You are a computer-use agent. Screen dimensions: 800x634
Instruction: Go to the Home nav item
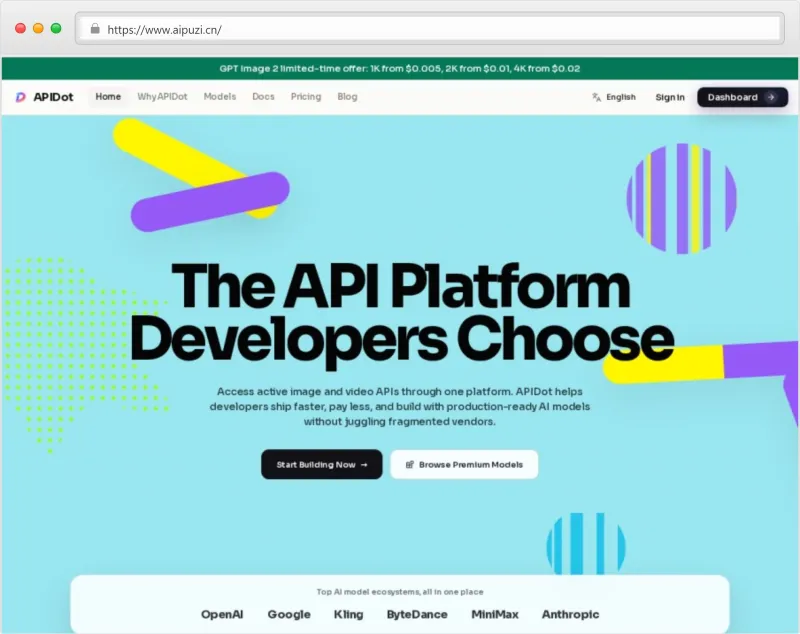pos(108,96)
